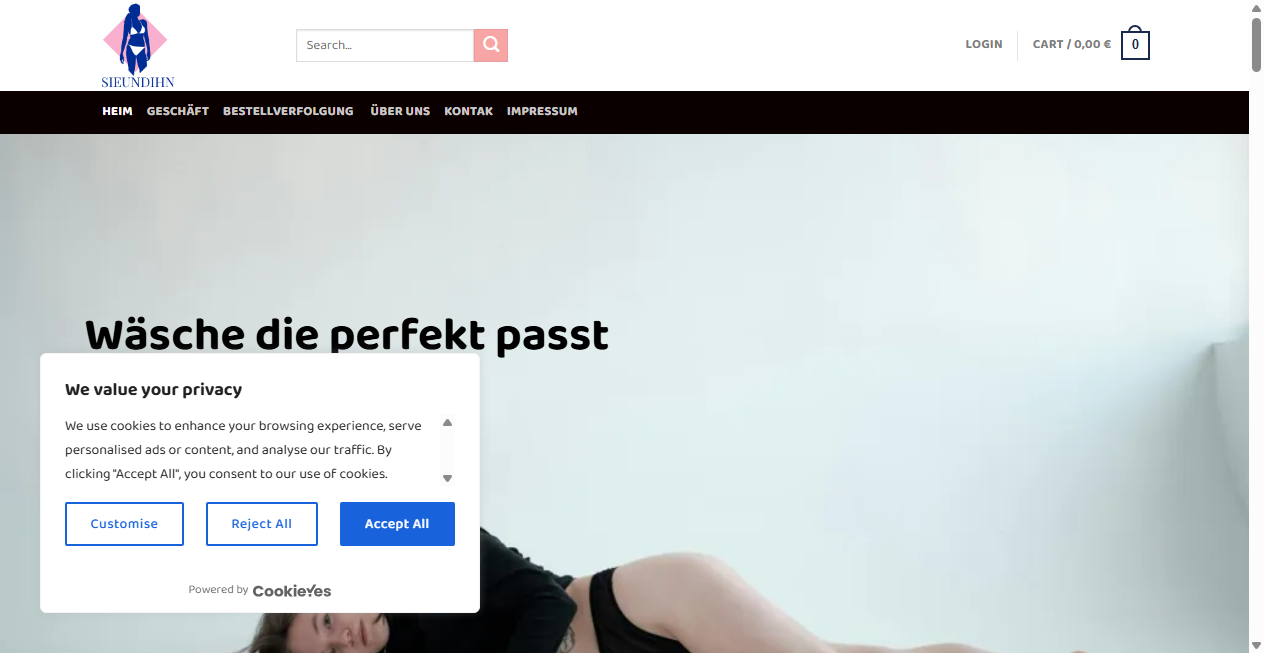This screenshot has width=1264, height=653.
Task: Click the page scrollbar up arrow
Action: (1256, 8)
